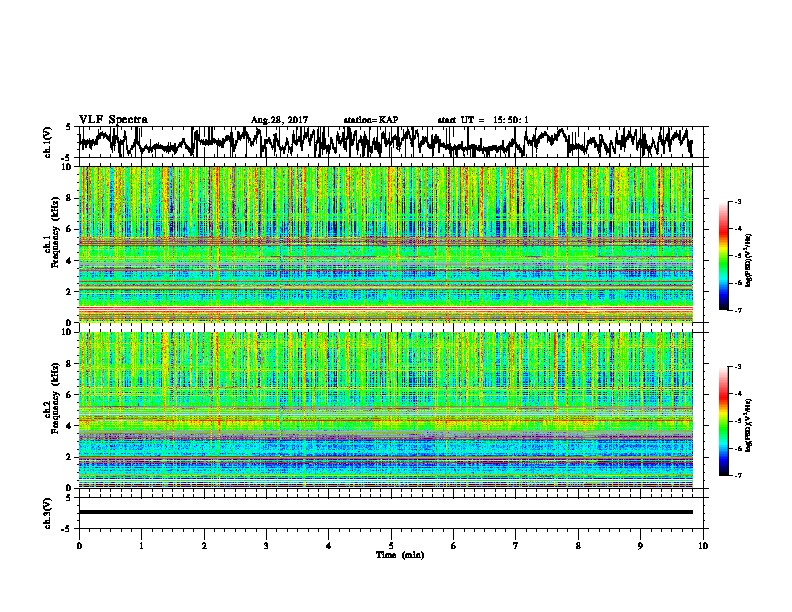Image resolution: width=792 pixels, height=612 pixels.
Task: Click the "ch.1(V)" waveform axis label
Action: tap(48, 142)
